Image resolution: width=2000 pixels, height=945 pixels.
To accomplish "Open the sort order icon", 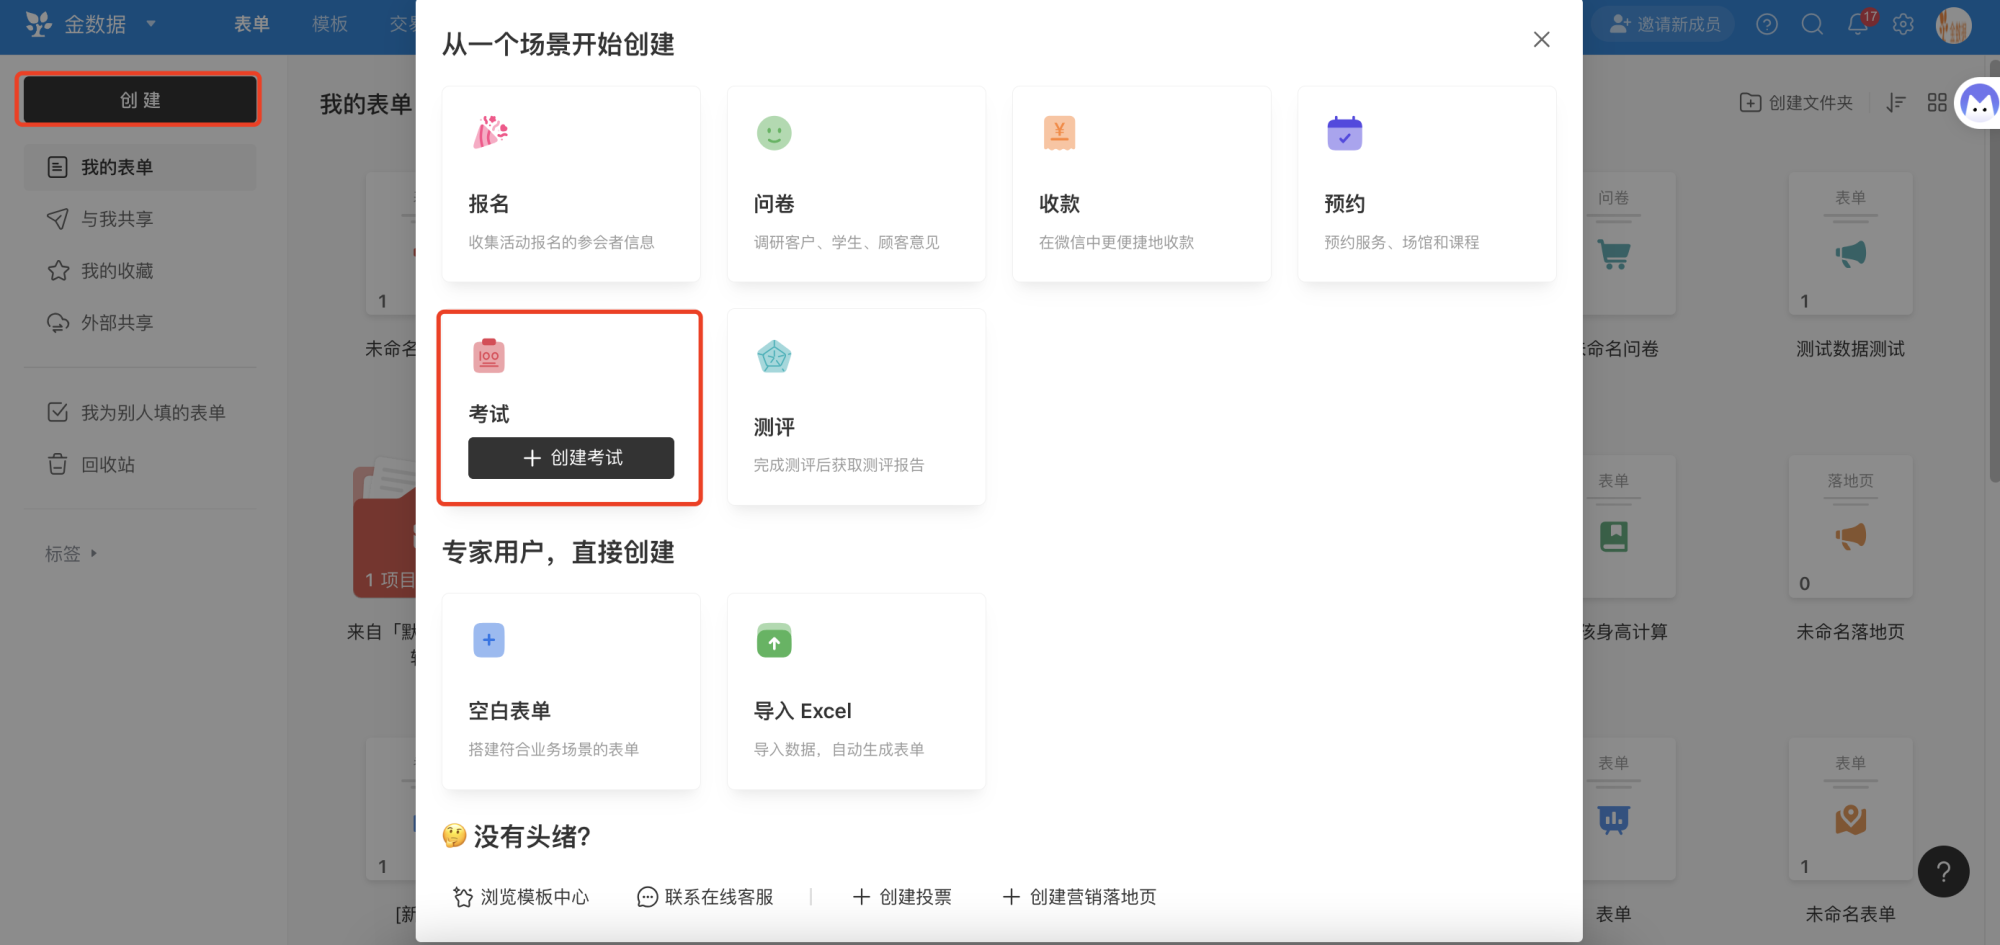I will click(1896, 102).
